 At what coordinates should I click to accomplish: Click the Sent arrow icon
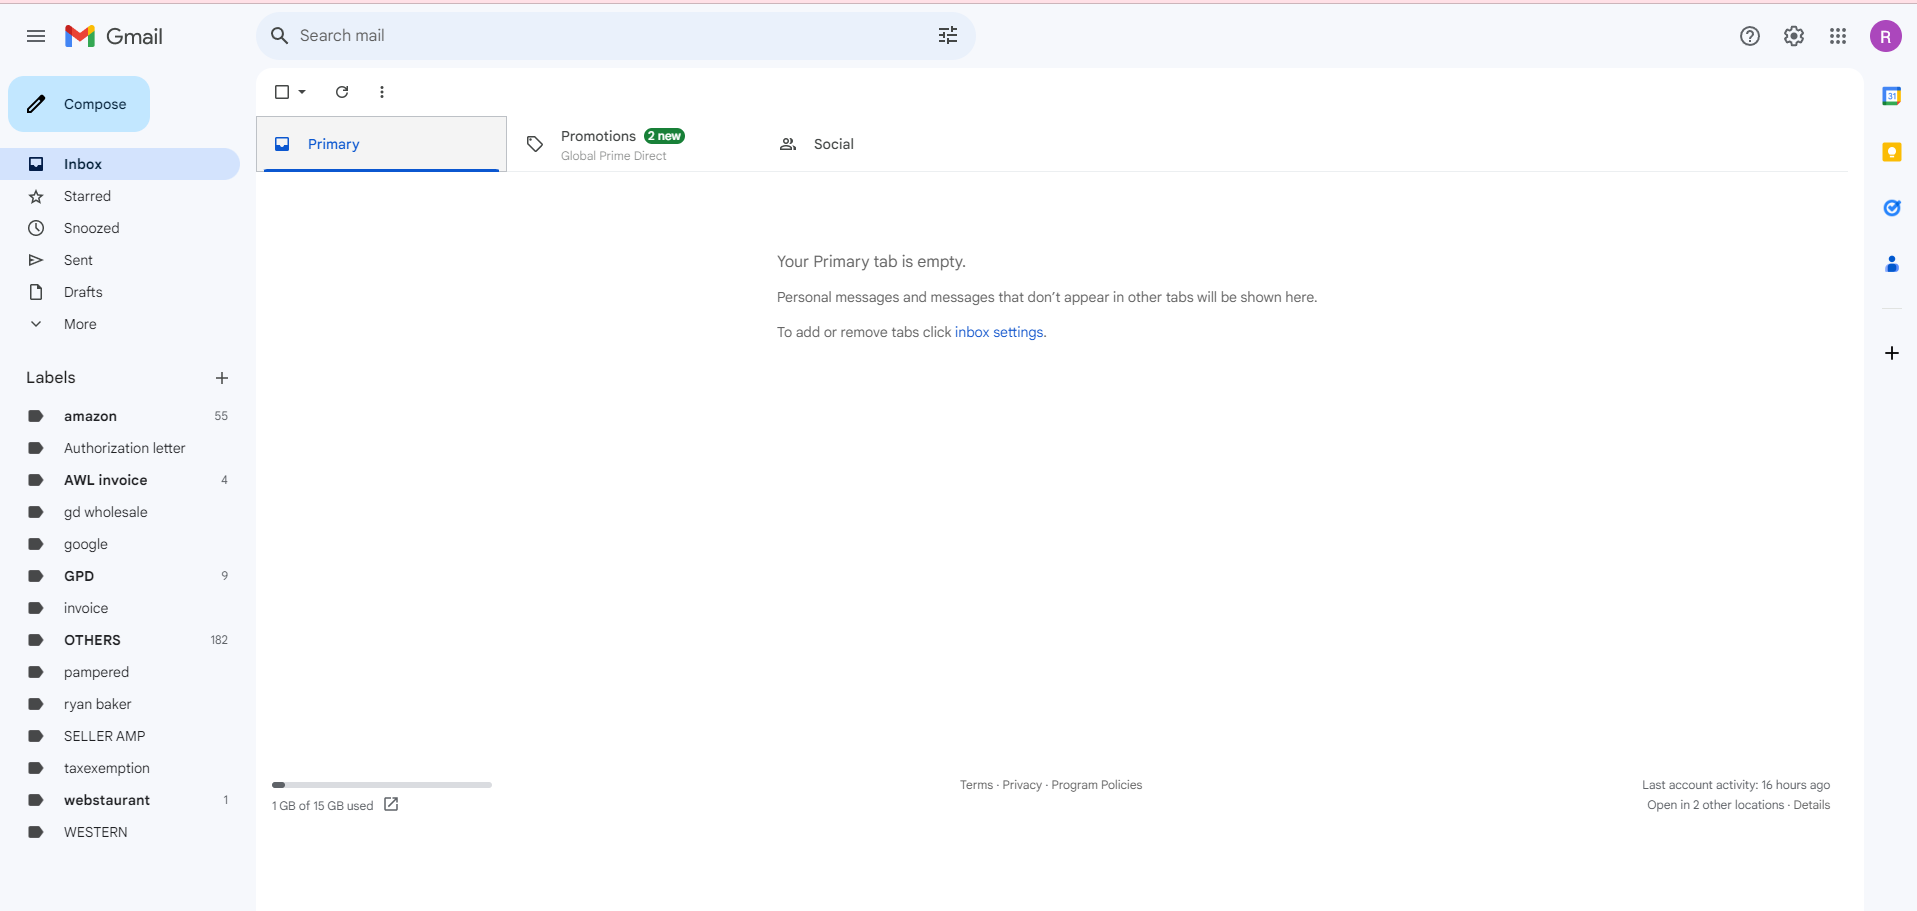[x=36, y=260]
